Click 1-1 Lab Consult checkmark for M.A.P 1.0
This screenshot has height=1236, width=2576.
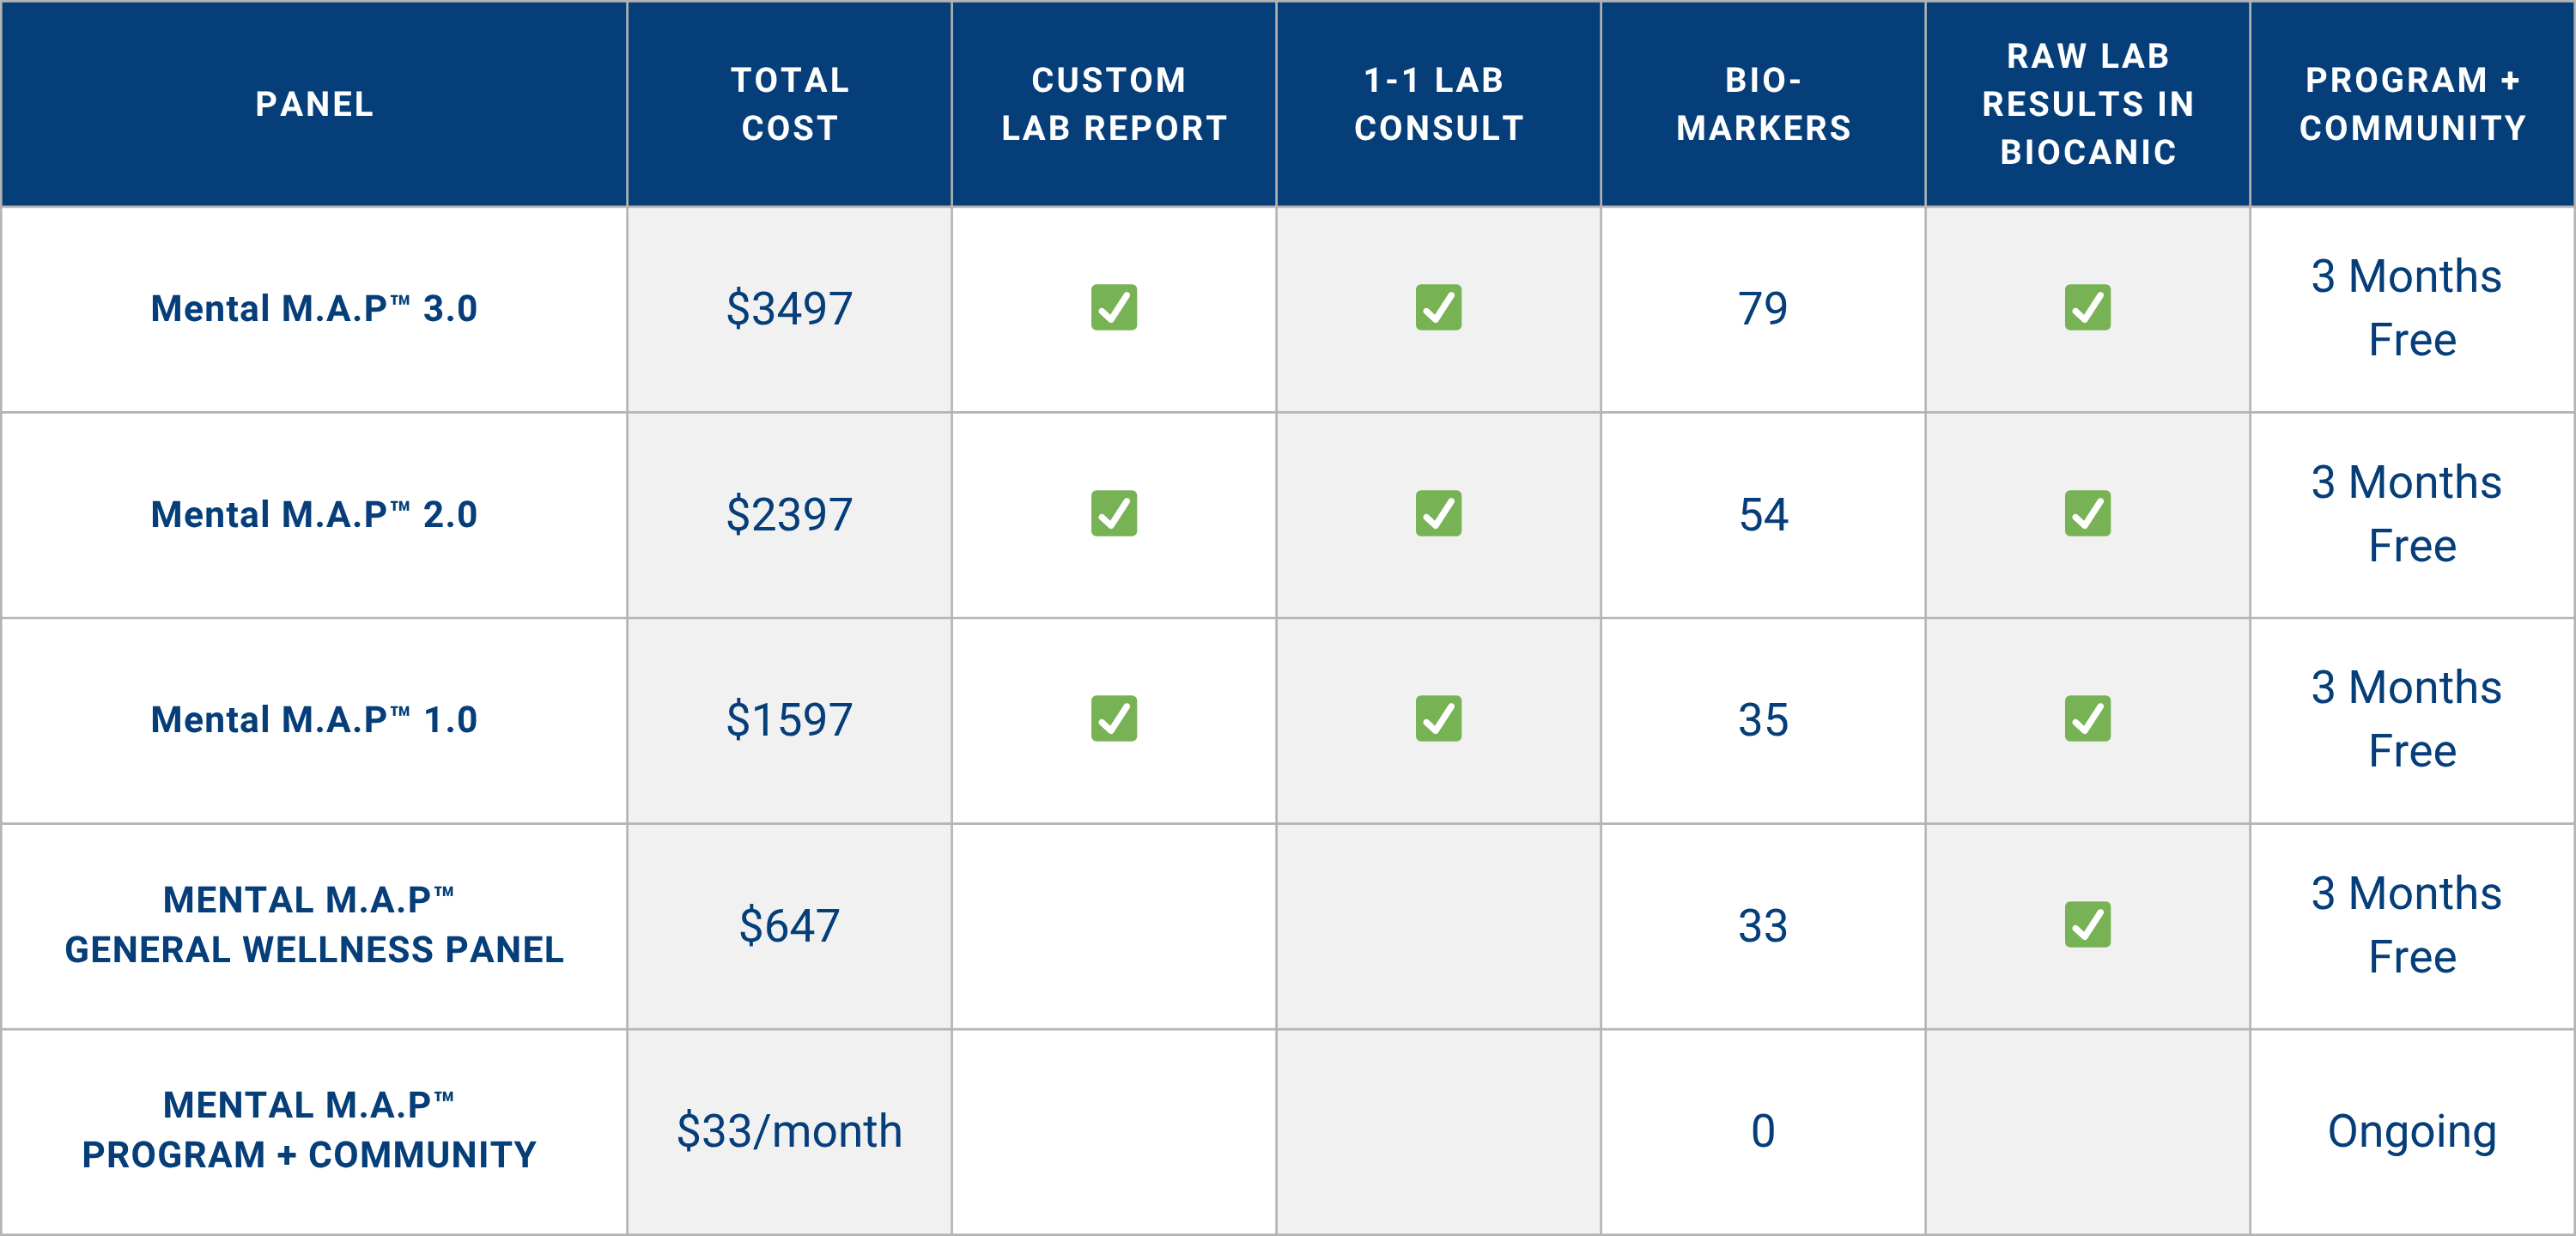tap(1438, 719)
